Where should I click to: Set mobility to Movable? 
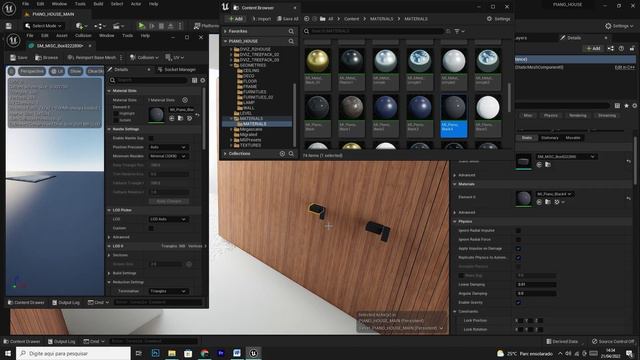click(x=573, y=138)
